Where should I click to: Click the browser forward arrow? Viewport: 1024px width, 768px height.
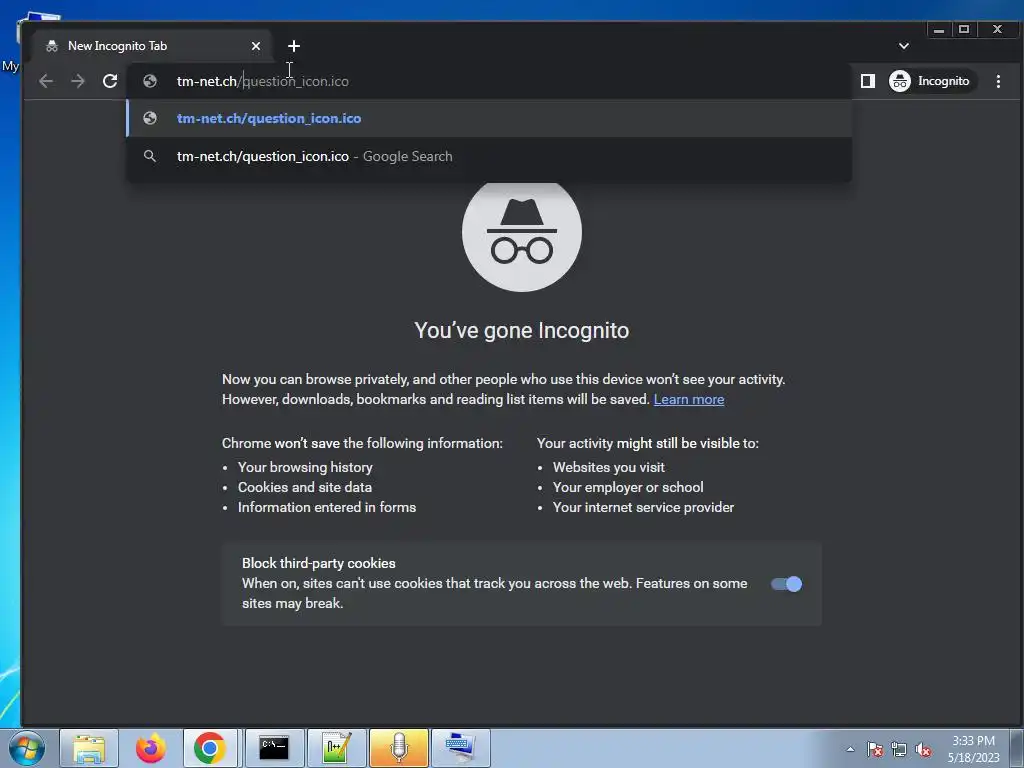pyautogui.click(x=78, y=81)
